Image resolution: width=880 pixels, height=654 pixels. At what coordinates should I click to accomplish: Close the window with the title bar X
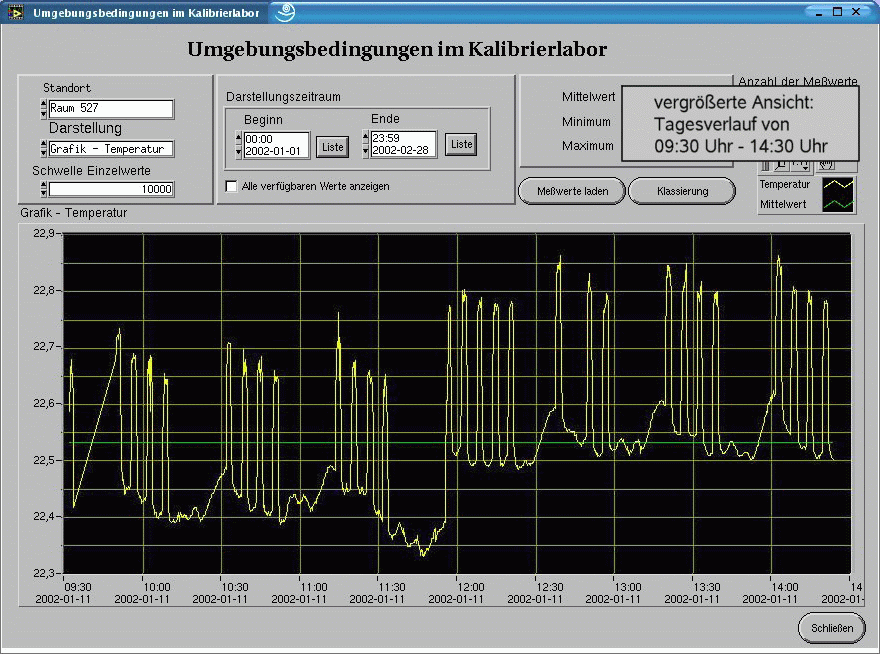(856, 12)
